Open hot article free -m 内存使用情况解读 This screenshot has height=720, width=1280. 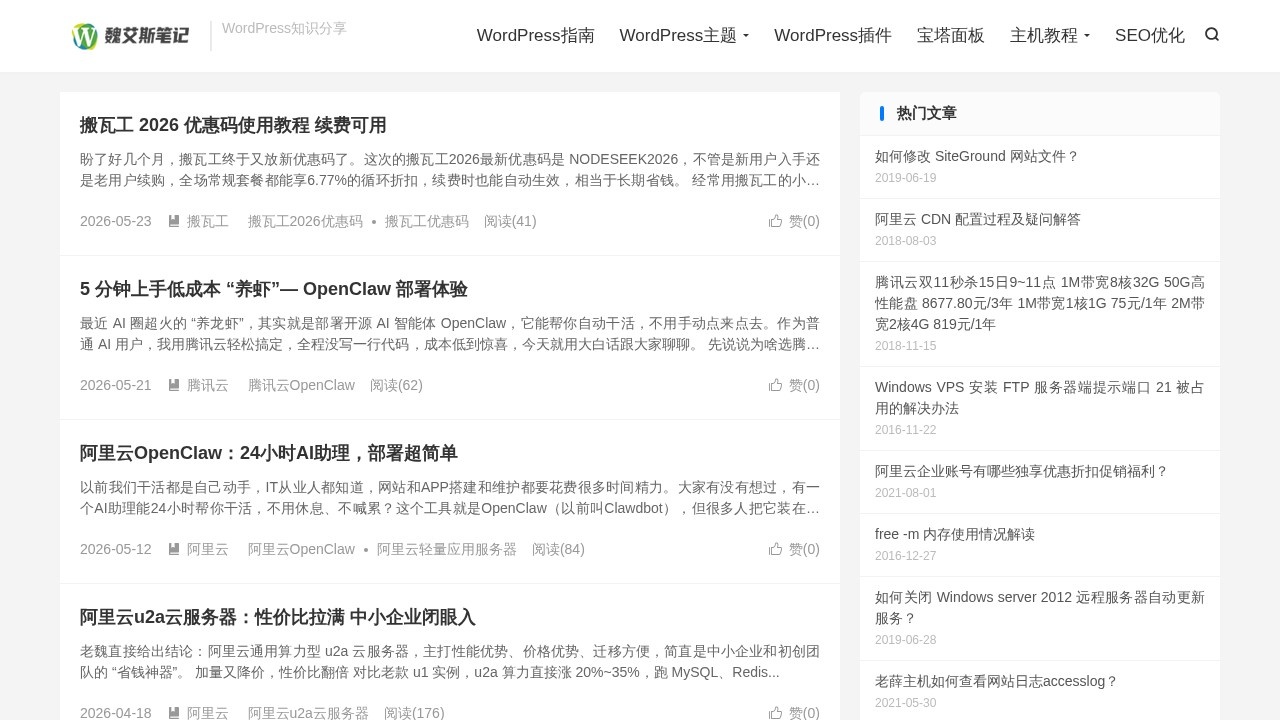click(955, 534)
